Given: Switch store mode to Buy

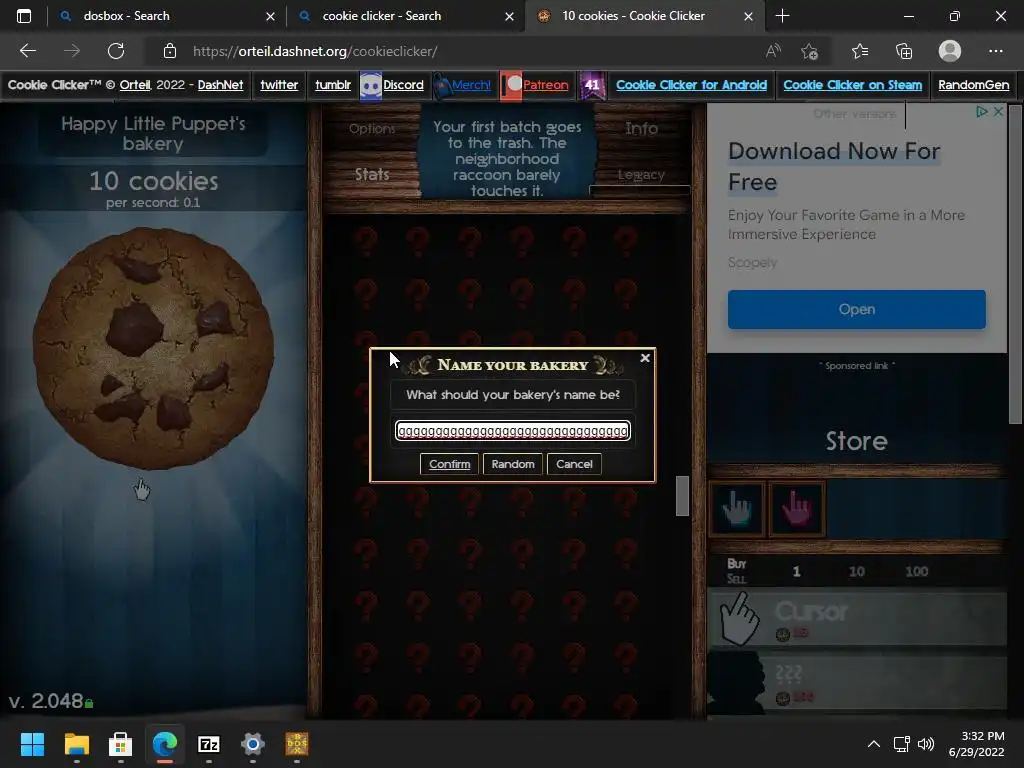Looking at the screenshot, I should (737, 564).
